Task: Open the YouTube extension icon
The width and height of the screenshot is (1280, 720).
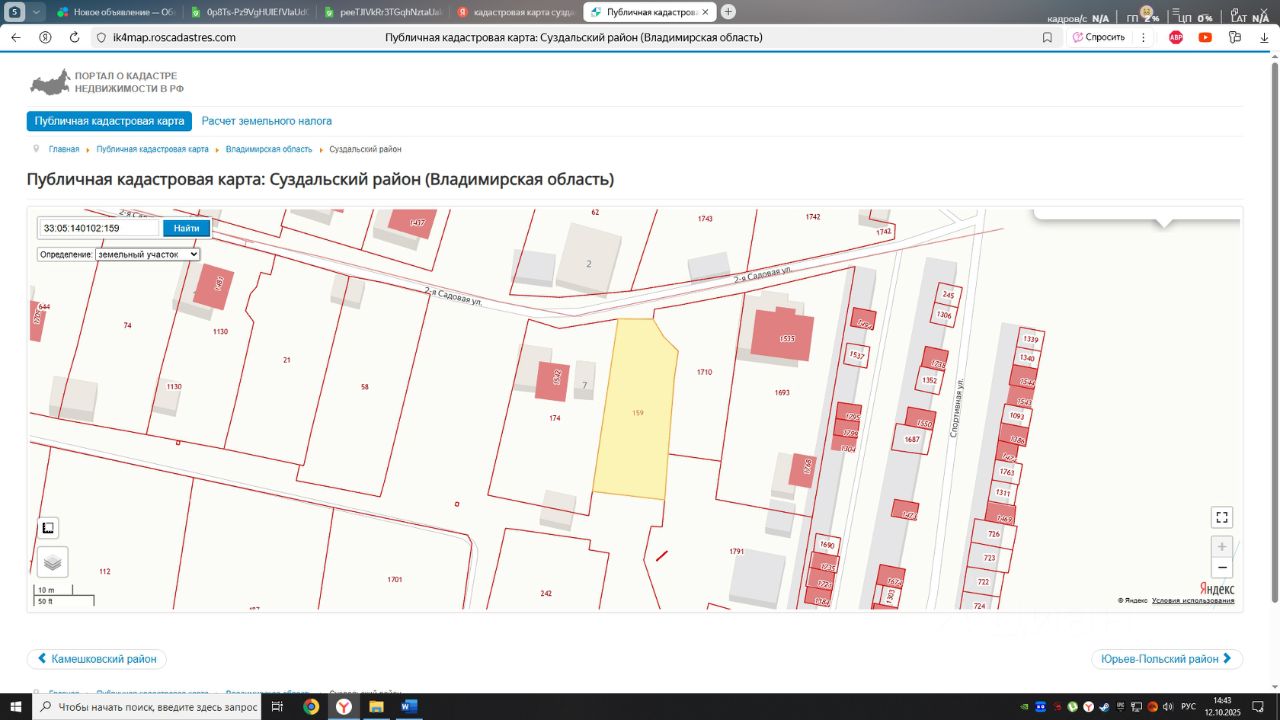Action: [x=1205, y=37]
